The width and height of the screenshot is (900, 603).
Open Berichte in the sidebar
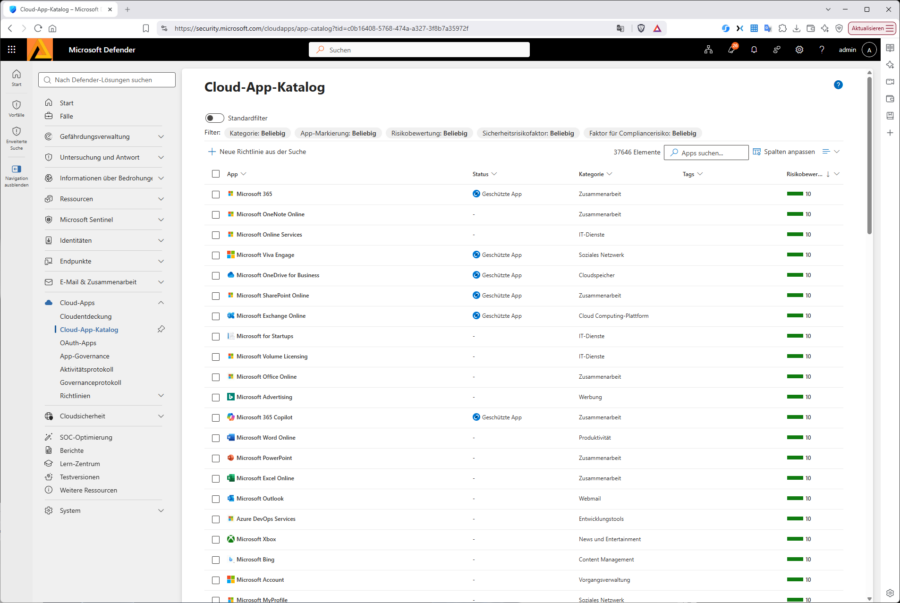coord(71,450)
